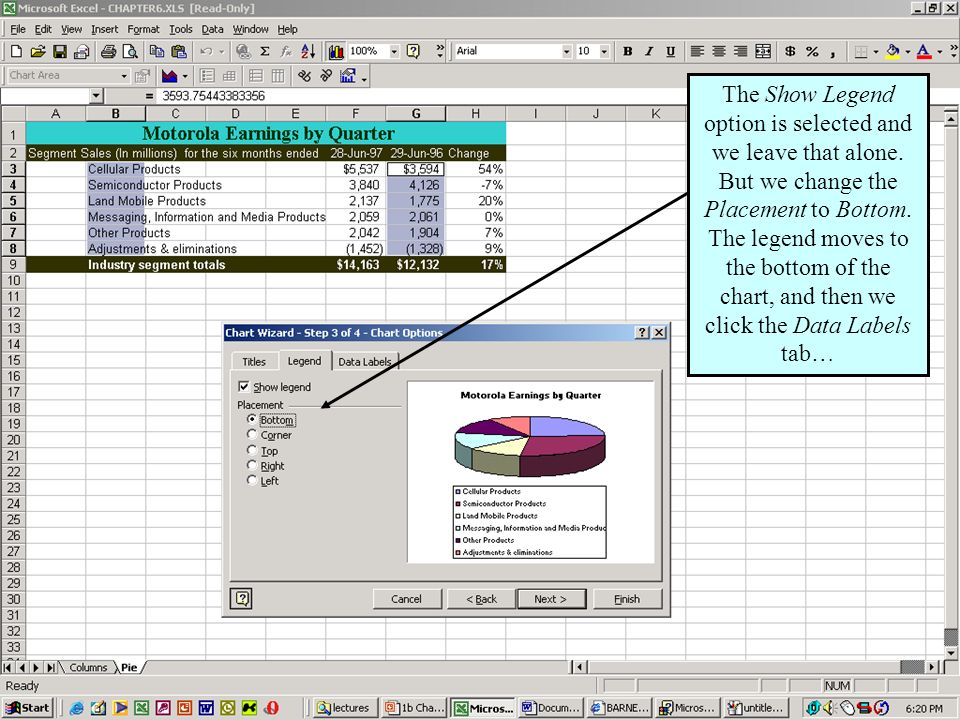
Task: Open the Zoom 100% dropdown
Action: pyautogui.click(x=394, y=52)
